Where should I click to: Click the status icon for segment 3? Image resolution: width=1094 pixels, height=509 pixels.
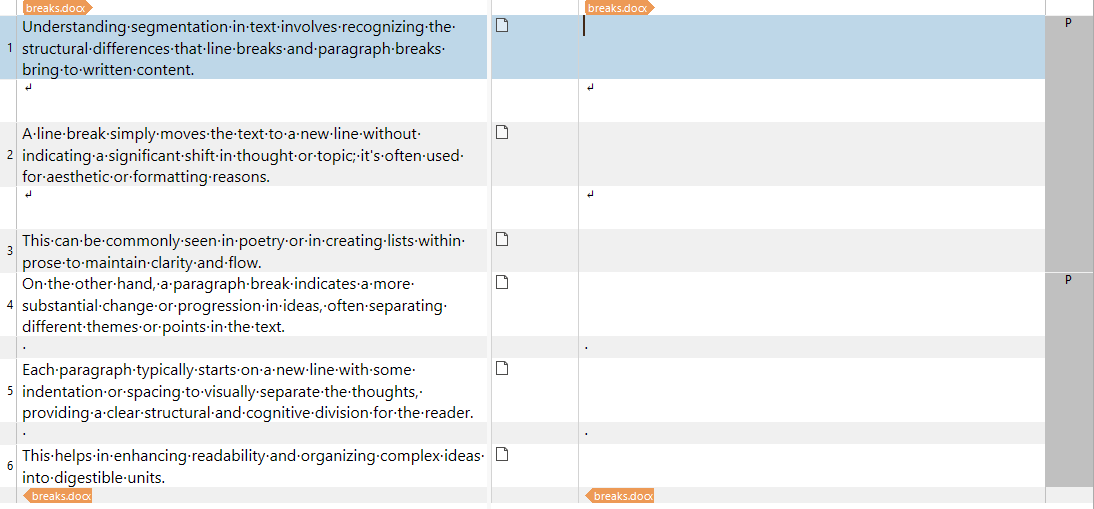(502, 239)
